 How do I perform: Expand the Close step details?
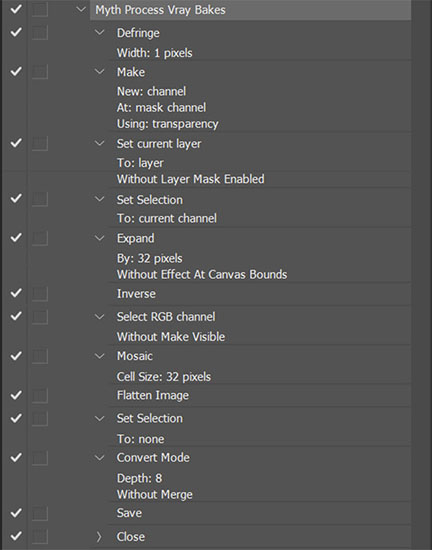(x=99, y=537)
